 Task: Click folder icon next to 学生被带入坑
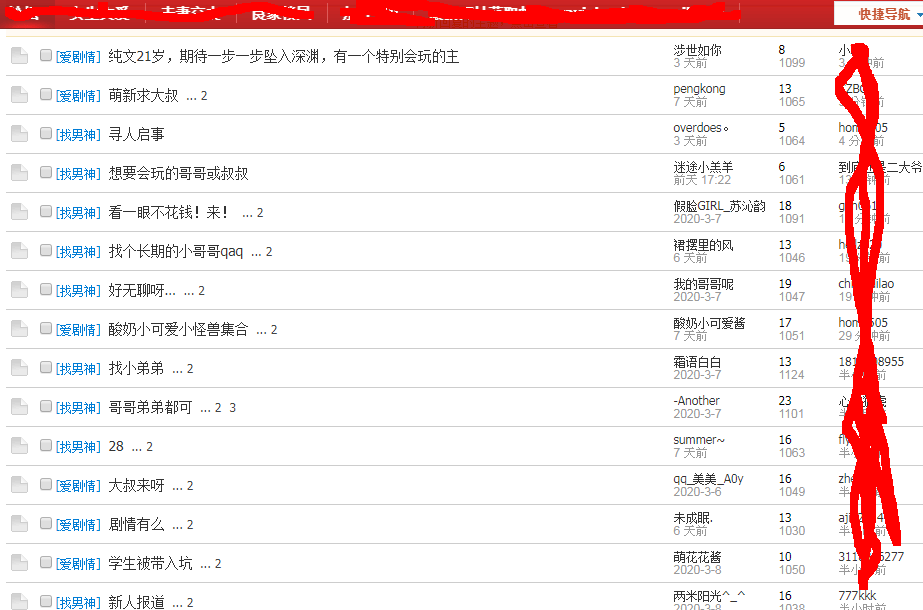pyautogui.click(x=19, y=563)
